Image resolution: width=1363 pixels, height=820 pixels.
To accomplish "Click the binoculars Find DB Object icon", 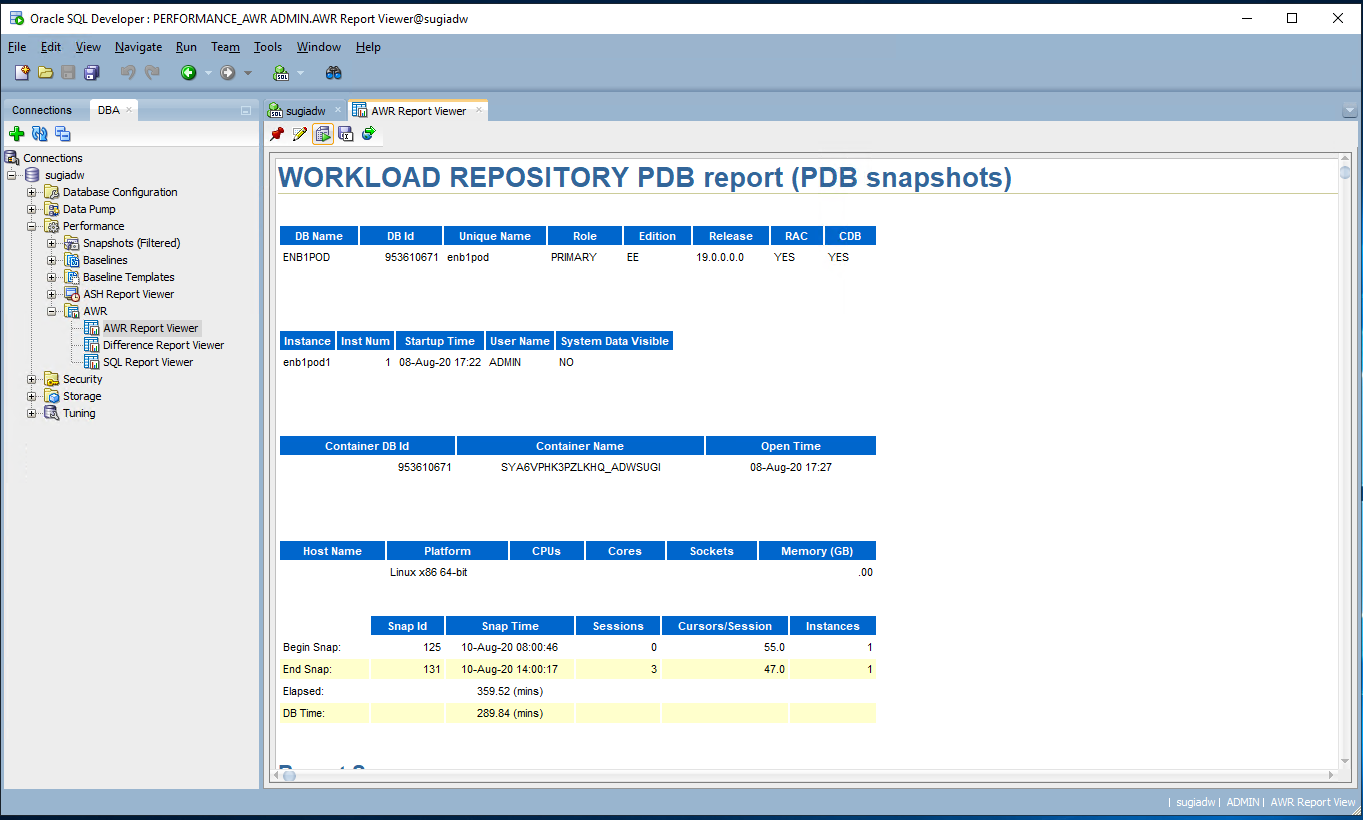I will point(334,72).
